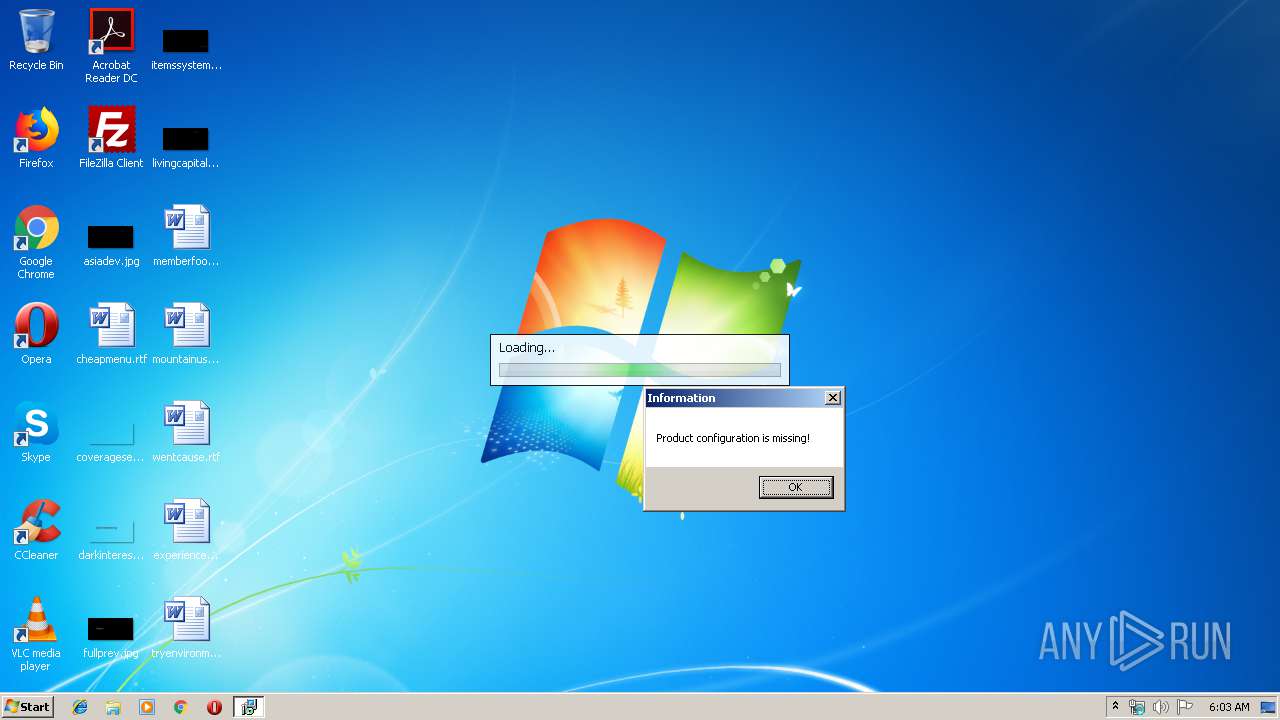Select the mountainus Word document
The image size is (1280, 720).
tap(186, 335)
